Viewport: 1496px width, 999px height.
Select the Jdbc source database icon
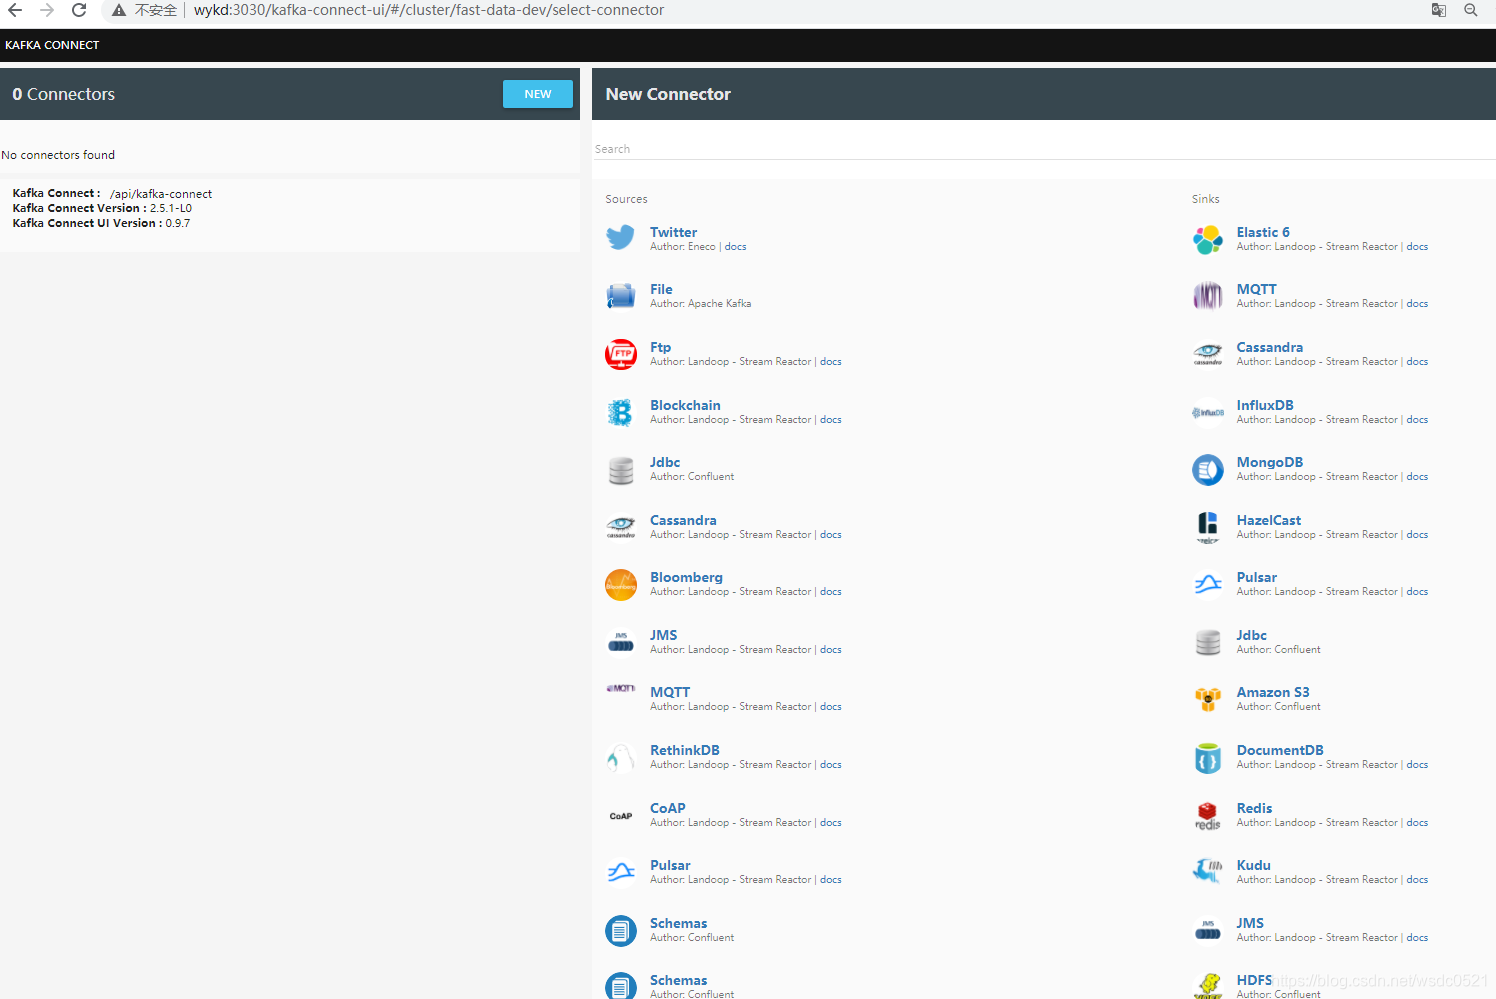coord(621,470)
